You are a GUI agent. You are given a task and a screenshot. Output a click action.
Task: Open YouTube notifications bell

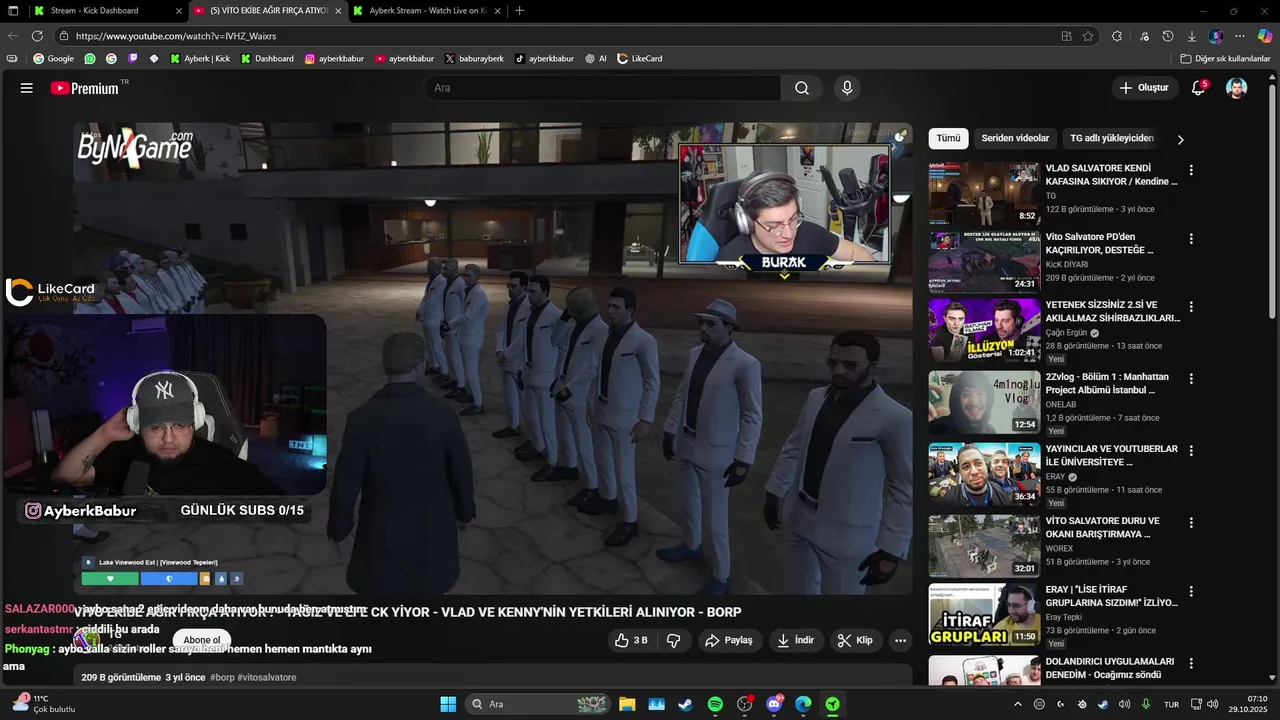[1198, 88]
